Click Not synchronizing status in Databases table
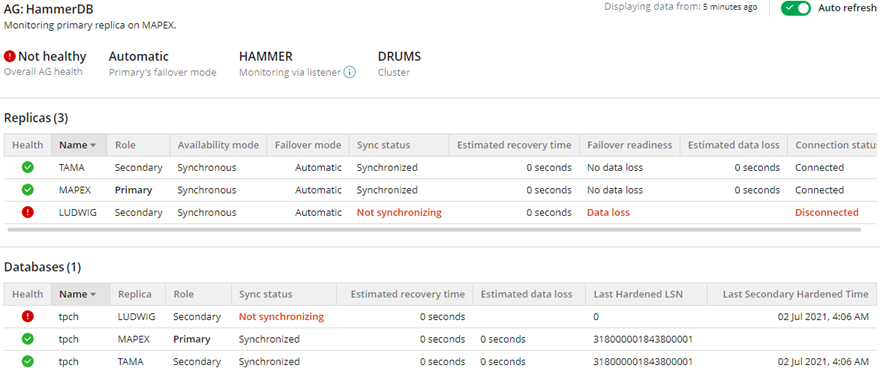Viewport: 880px width, 368px height. tap(281, 316)
